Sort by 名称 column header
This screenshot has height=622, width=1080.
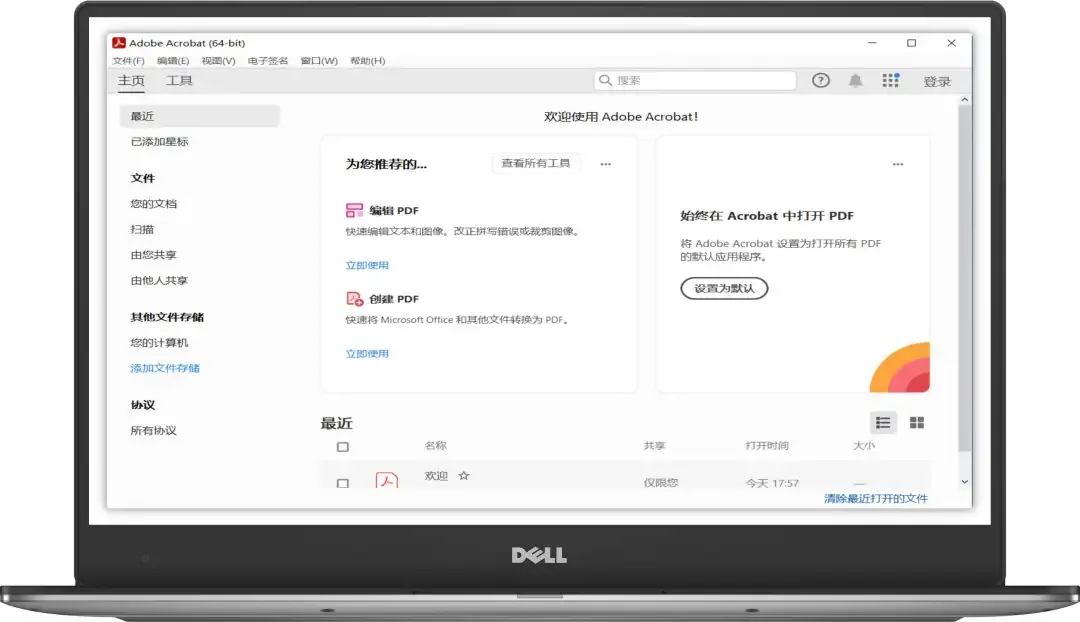[435, 446]
